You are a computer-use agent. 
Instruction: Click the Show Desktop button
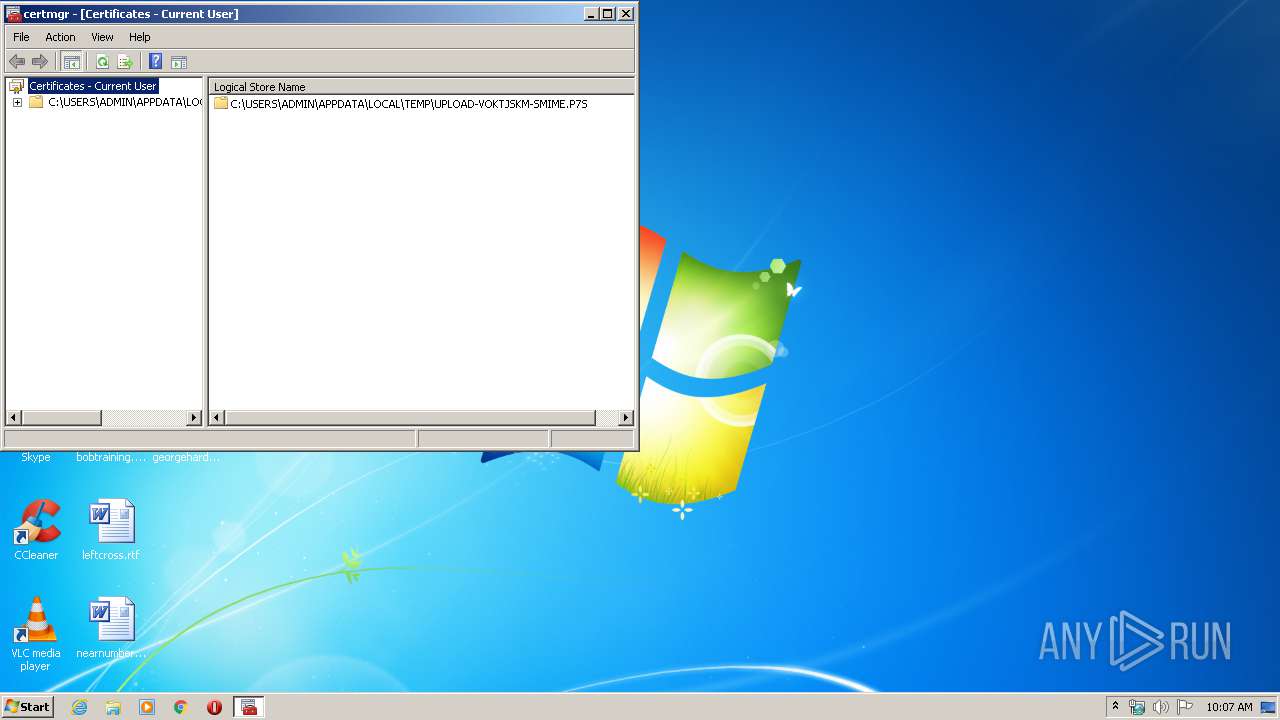click(x=1270, y=707)
